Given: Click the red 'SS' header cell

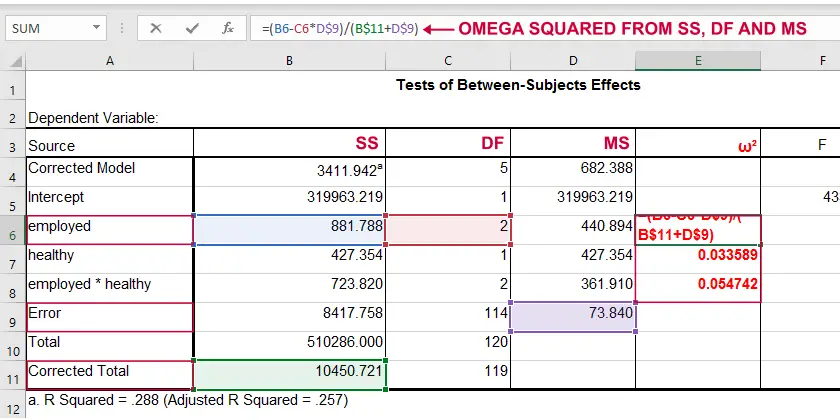Looking at the screenshot, I should point(289,143).
